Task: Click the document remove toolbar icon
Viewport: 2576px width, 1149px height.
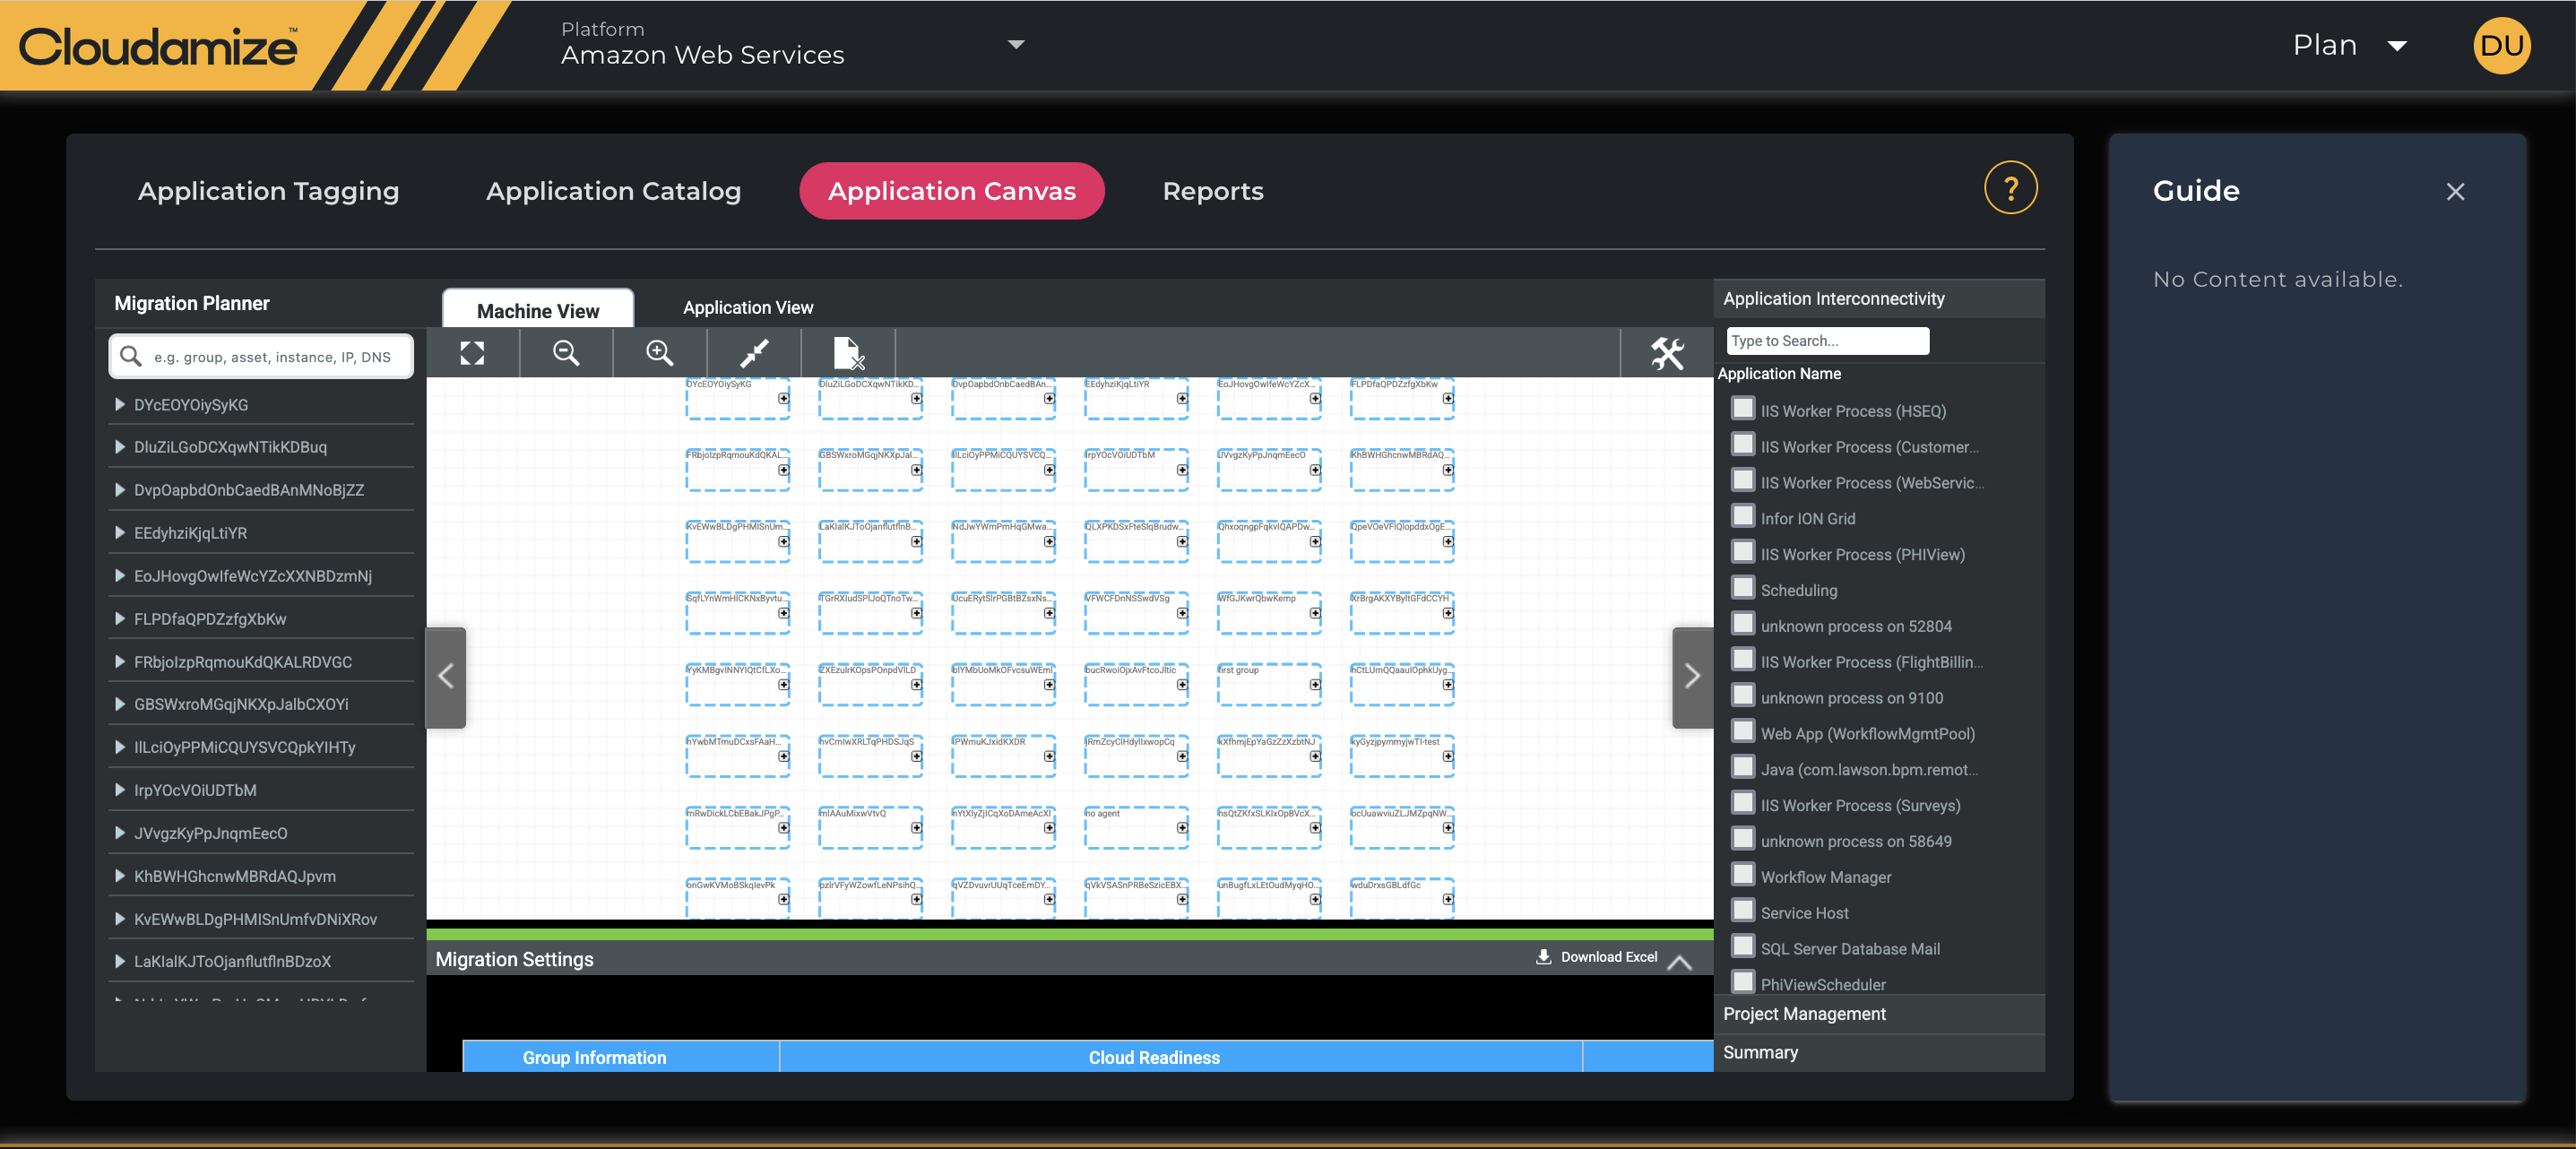Action: (x=847, y=353)
